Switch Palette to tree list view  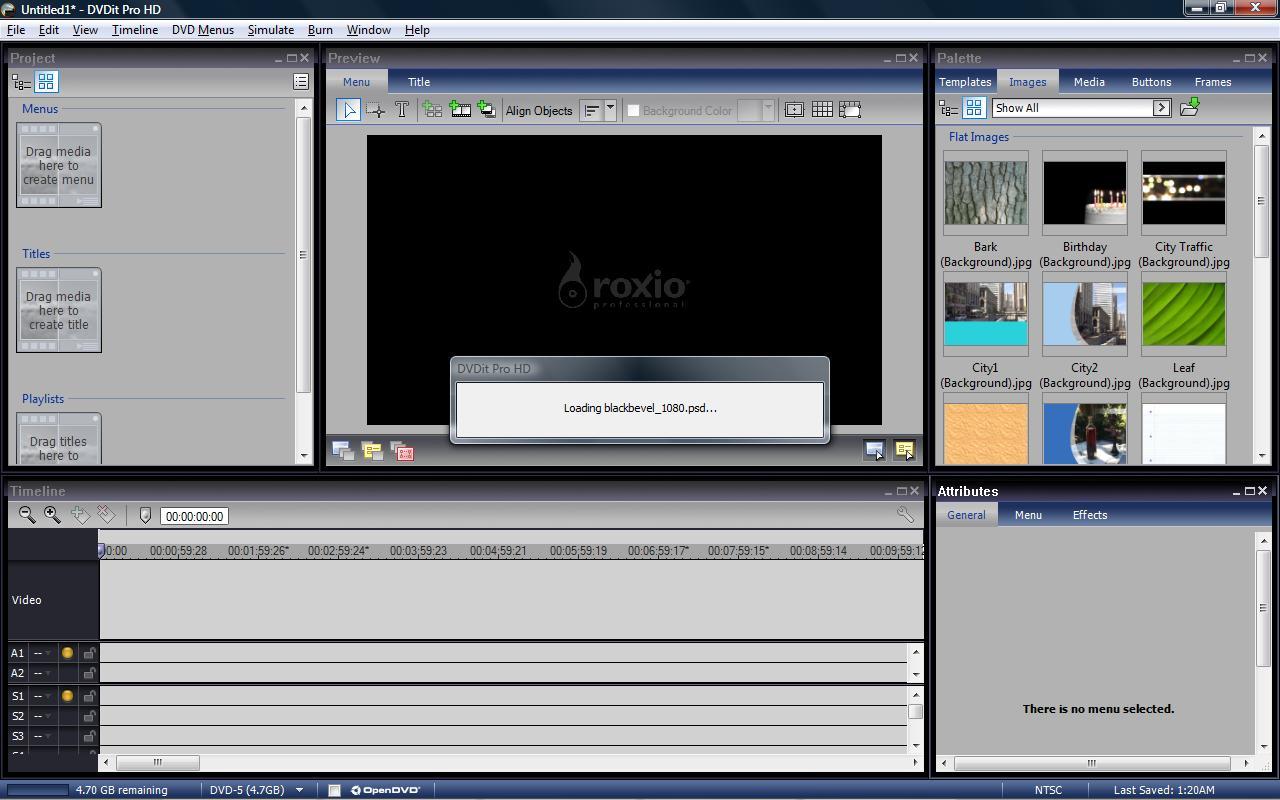(x=949, y=108)
